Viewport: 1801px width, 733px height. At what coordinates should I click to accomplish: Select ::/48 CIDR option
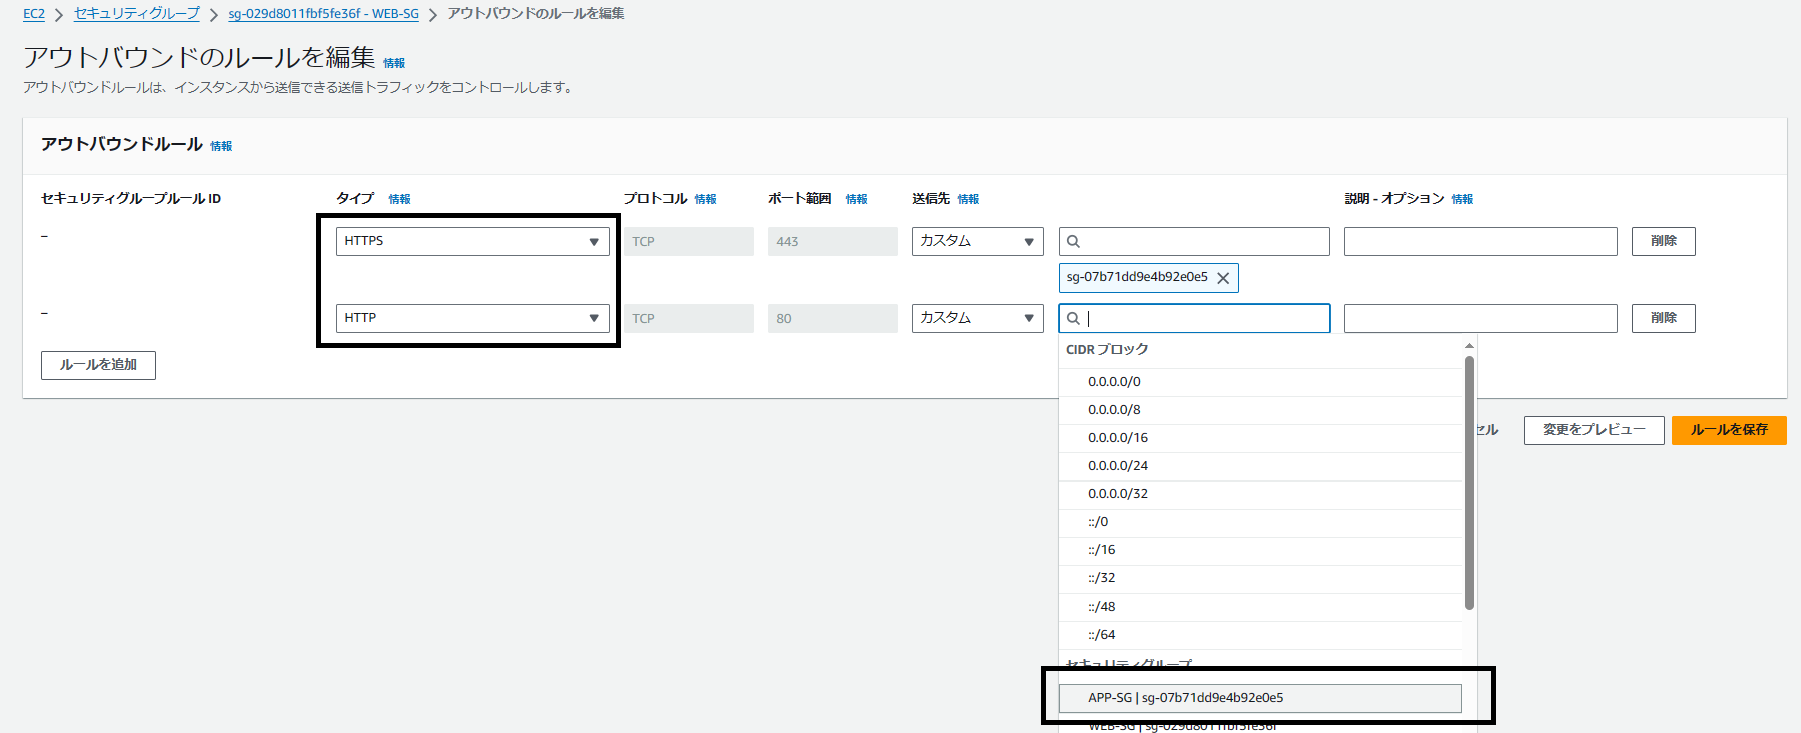point(1261,607)
